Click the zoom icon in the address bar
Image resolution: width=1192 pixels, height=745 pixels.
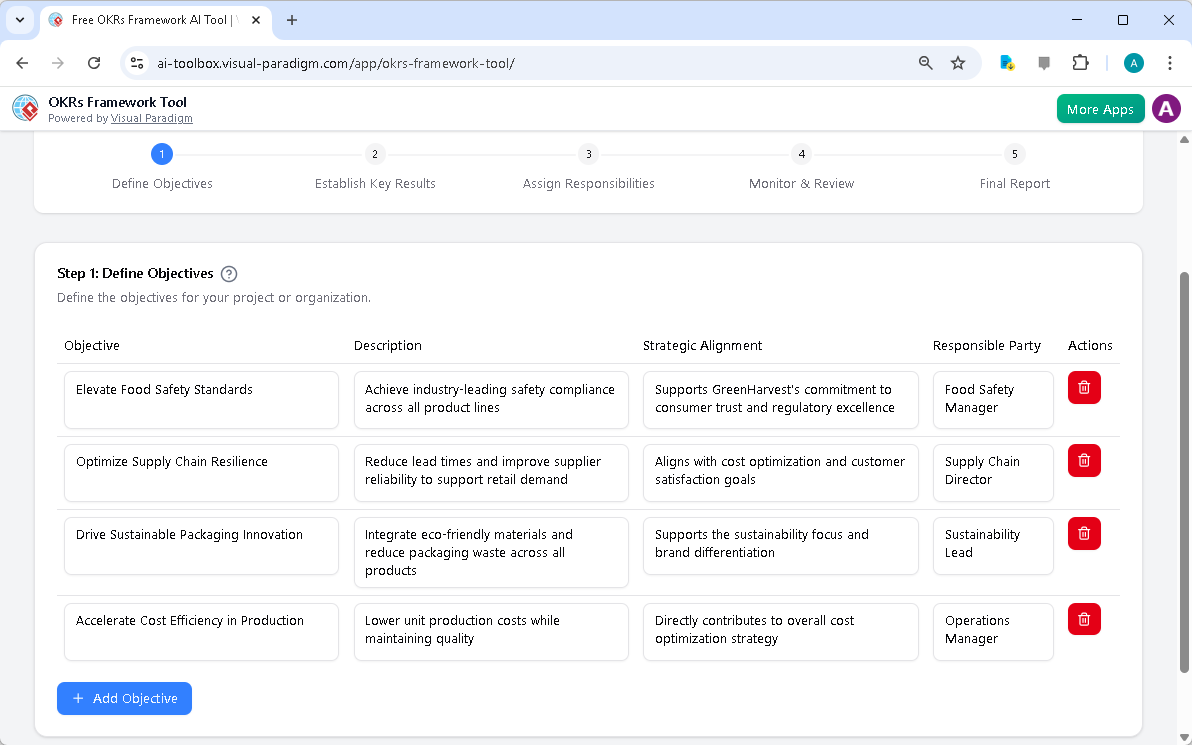pos(925,62)
